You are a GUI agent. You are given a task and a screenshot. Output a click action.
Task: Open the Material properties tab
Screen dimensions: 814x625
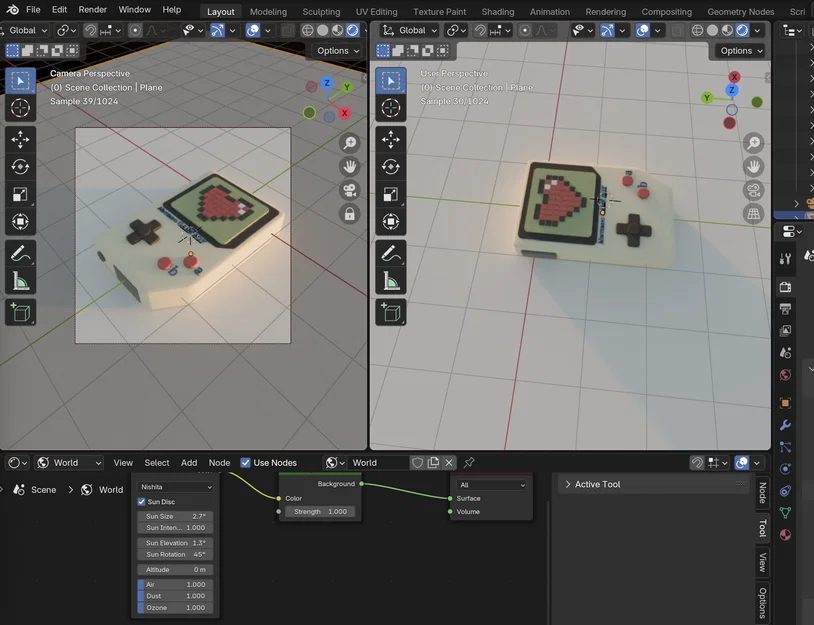coord(785,535)
